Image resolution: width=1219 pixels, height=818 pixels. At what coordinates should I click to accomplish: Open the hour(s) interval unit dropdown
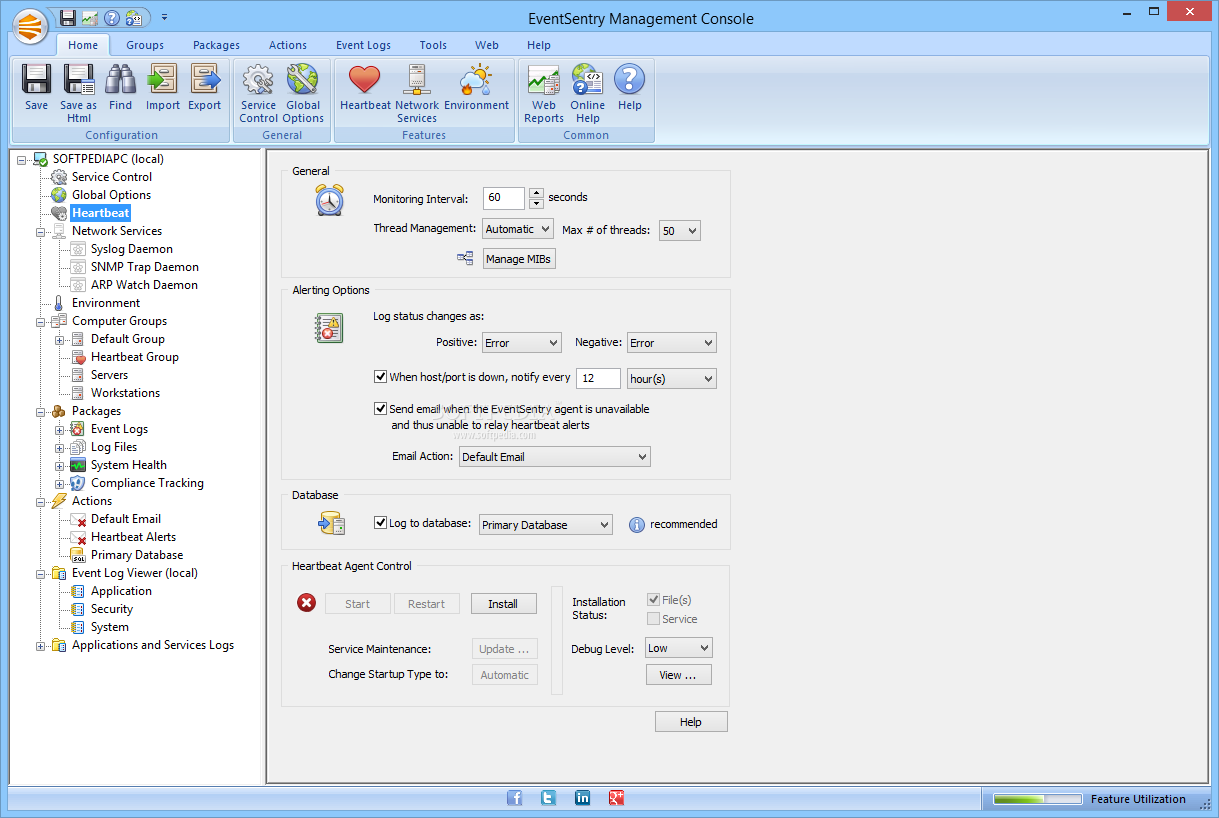[672, 379]
